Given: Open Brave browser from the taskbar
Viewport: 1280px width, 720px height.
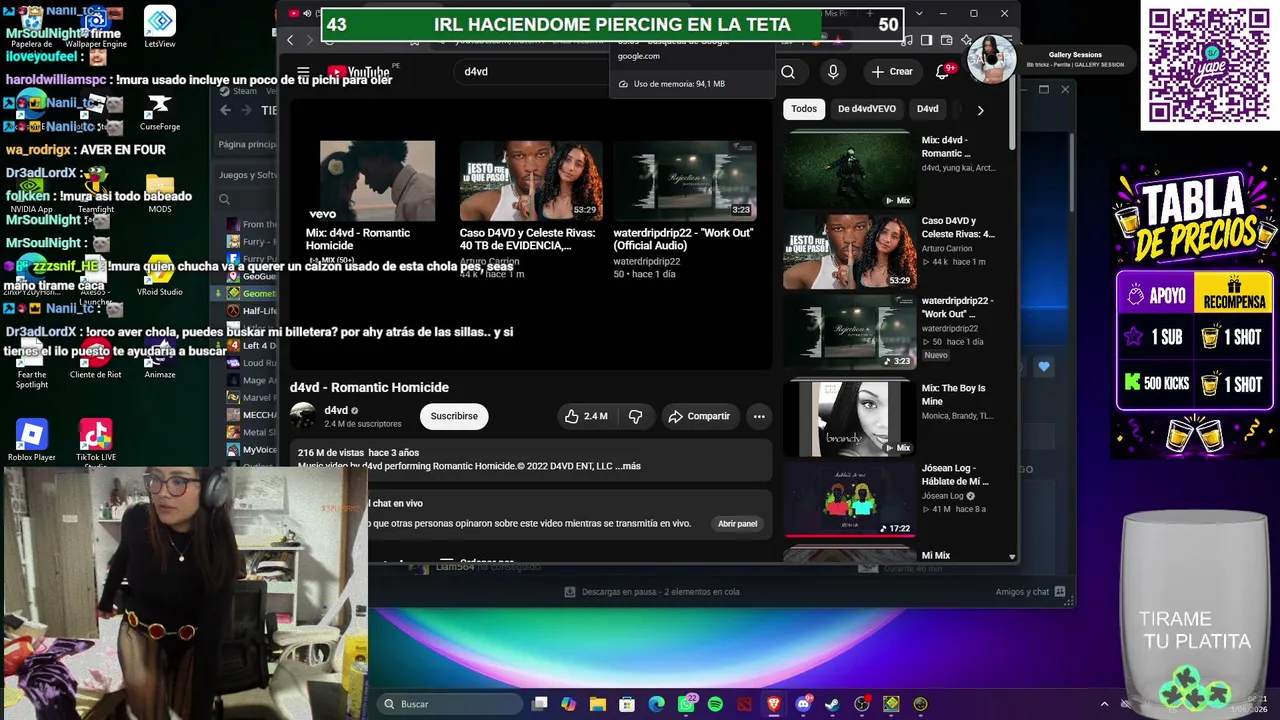Looking at the screenshot, I should (x=774, y=704).
